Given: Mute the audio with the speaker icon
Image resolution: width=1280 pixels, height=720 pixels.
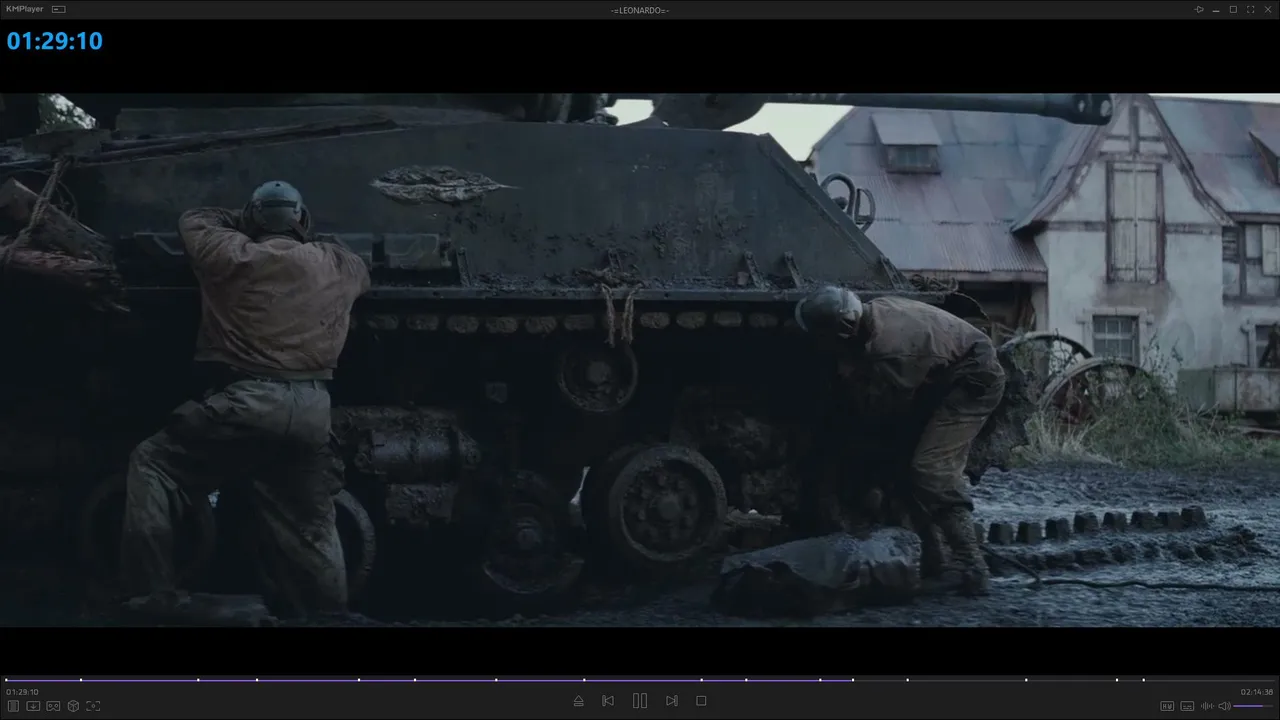Looking at the screenshot, I should 1224,706.
